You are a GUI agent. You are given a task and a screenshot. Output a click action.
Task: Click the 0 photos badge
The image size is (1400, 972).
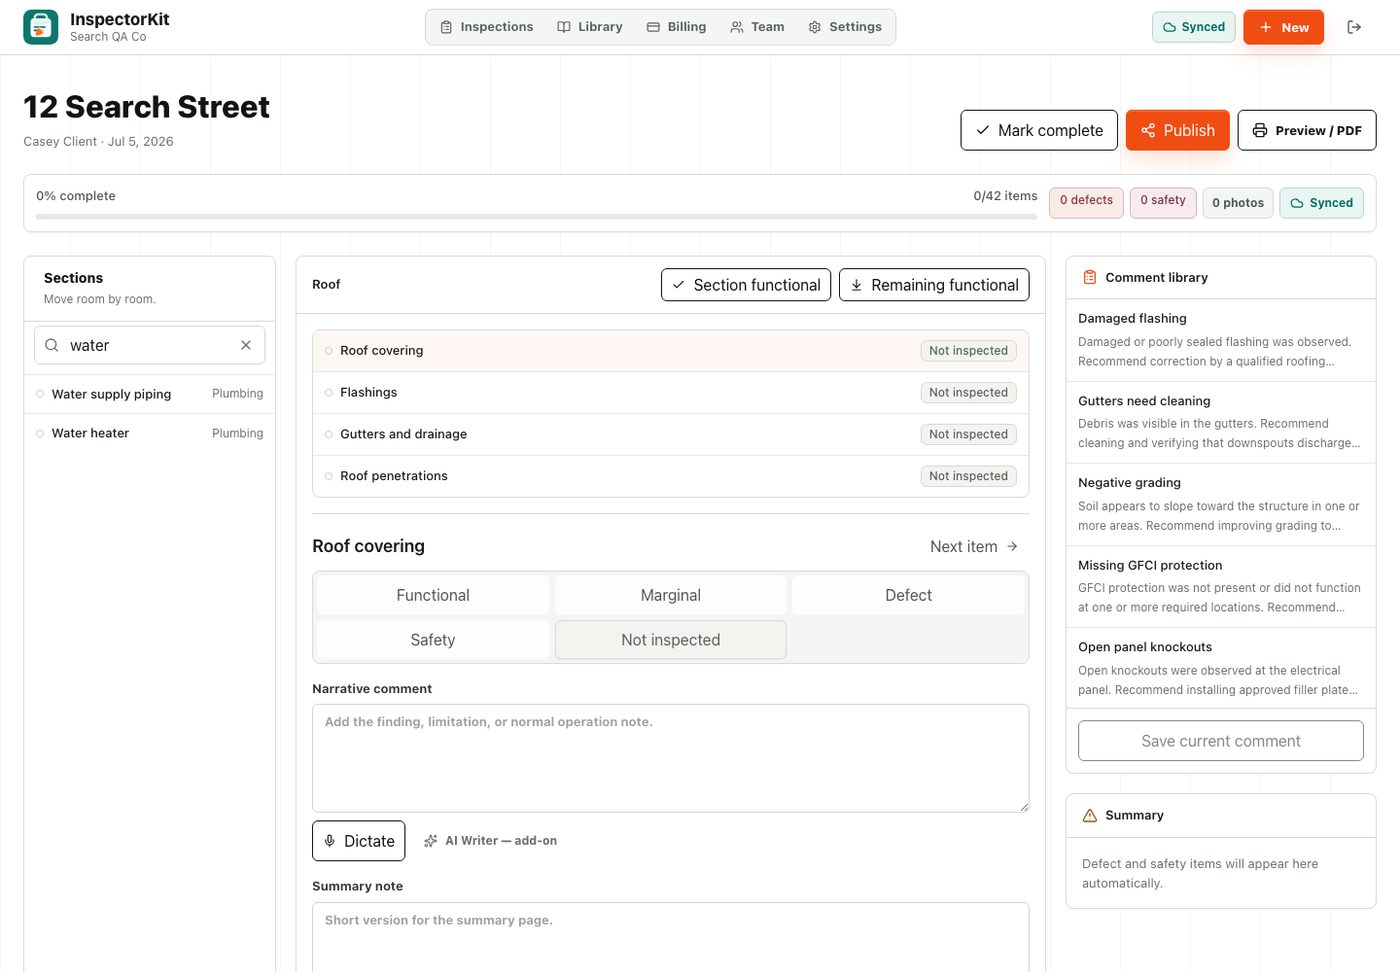point(1238,202)
